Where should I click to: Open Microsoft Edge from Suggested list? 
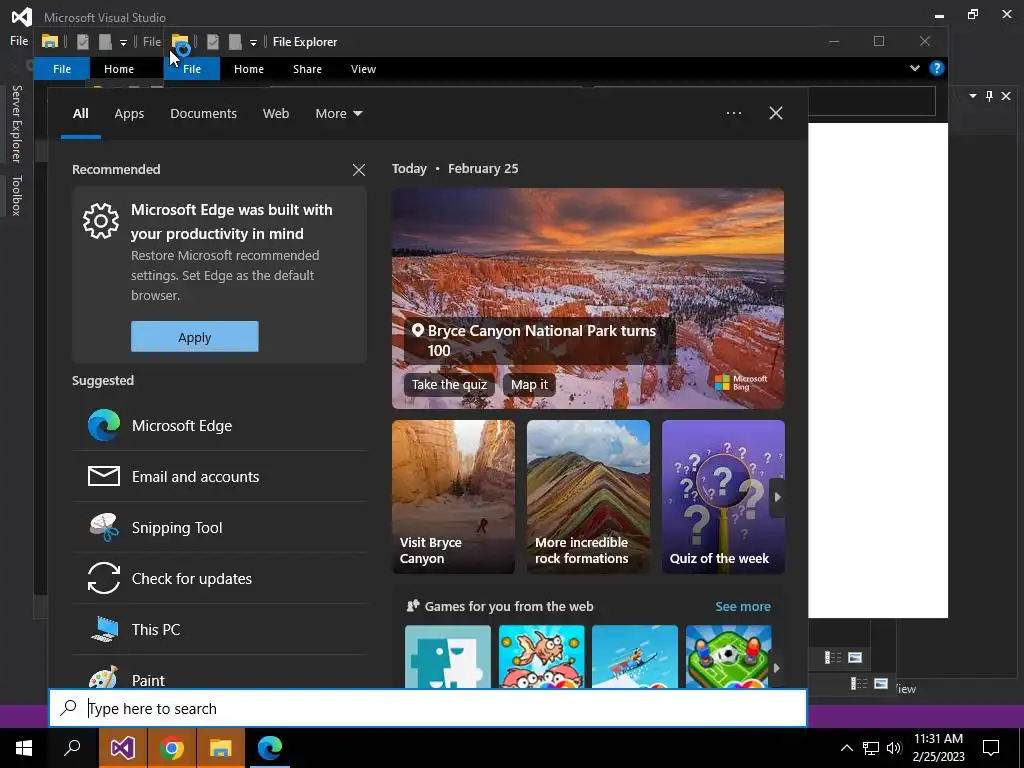(219, 426)
